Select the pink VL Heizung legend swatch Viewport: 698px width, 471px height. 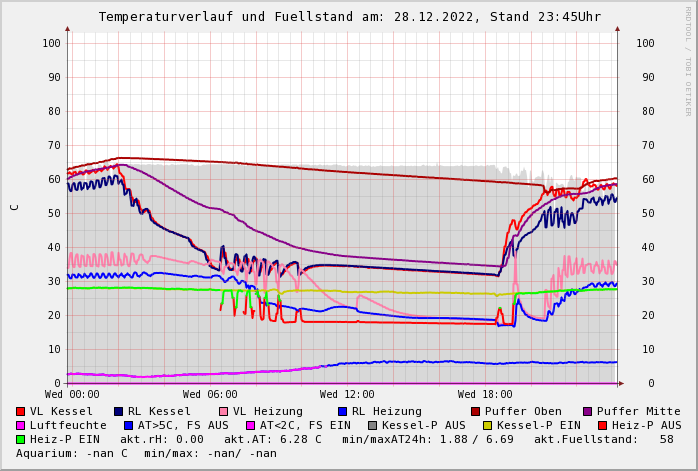tap(223, 412)
